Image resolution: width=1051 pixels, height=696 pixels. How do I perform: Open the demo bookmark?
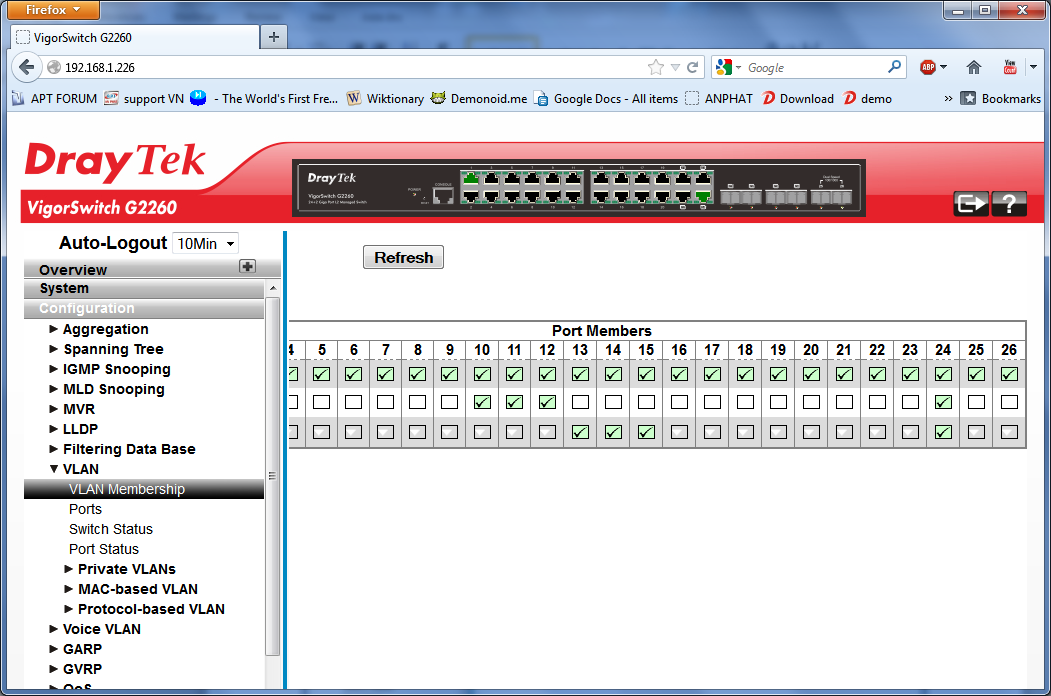(x=868, y=99)
